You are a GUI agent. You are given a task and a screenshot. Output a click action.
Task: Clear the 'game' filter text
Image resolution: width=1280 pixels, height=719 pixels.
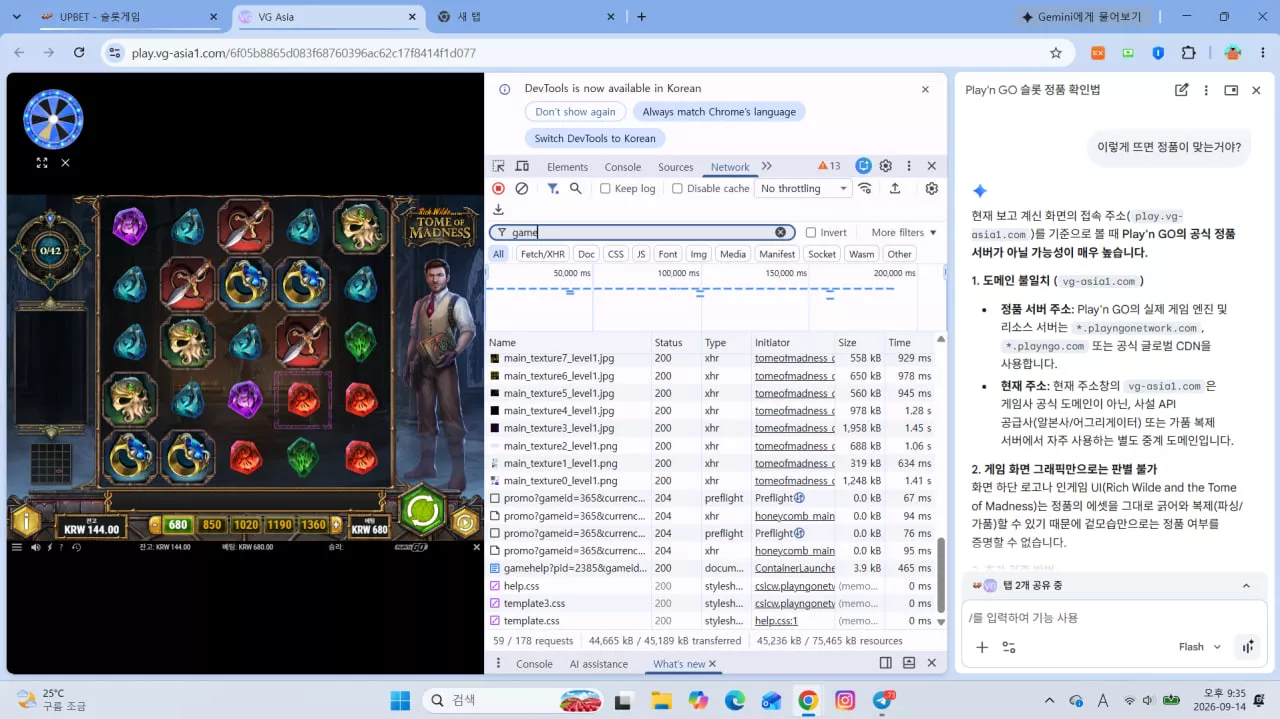pos(780,232)
